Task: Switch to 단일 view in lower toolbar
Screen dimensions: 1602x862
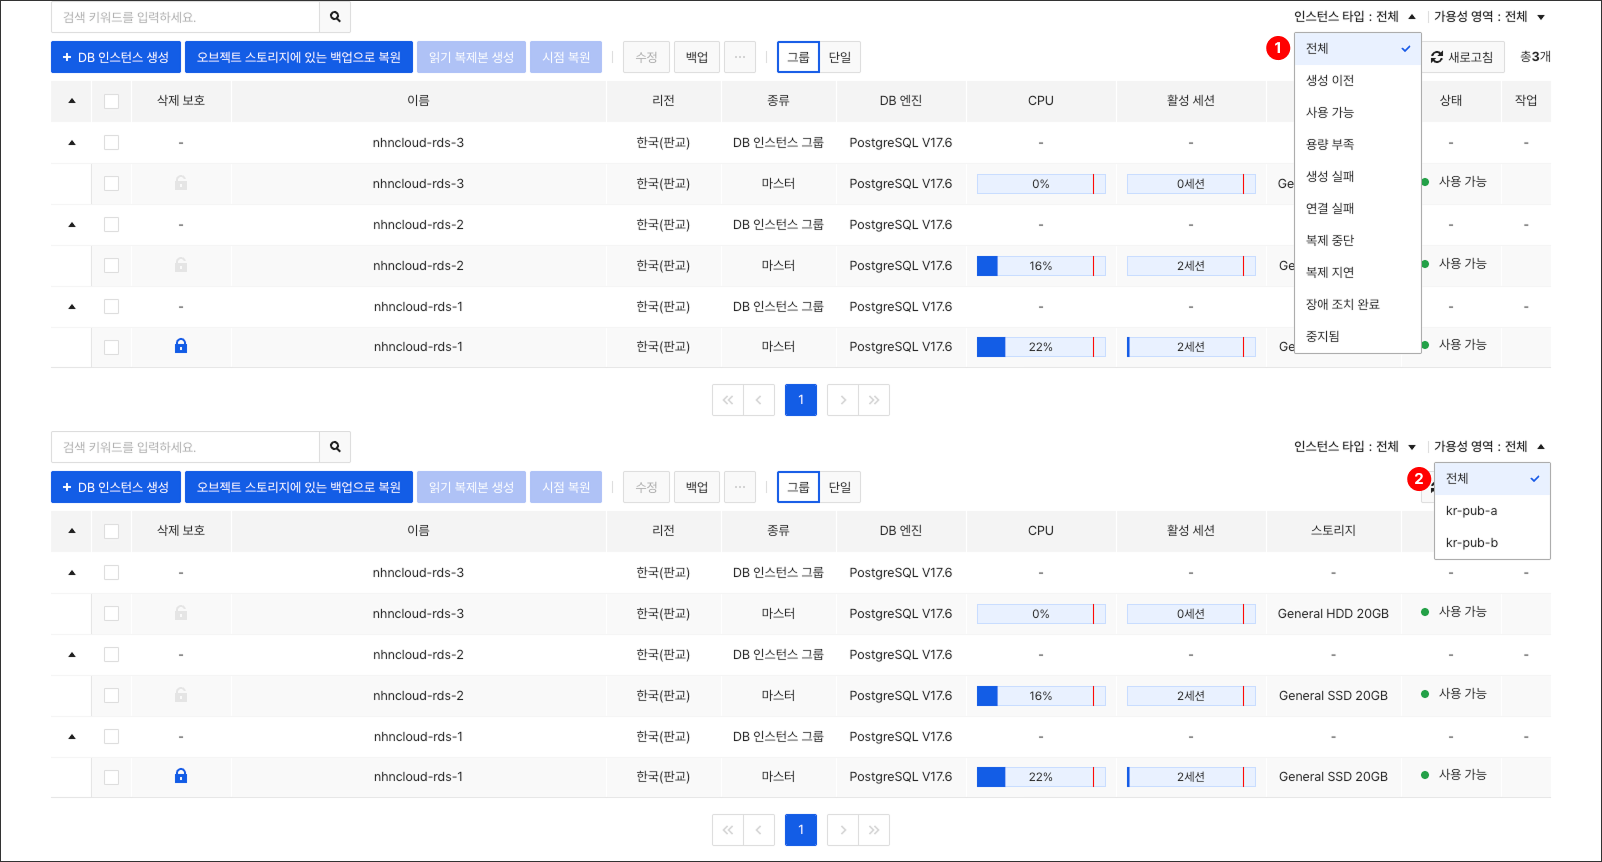Action: (840, 487)
